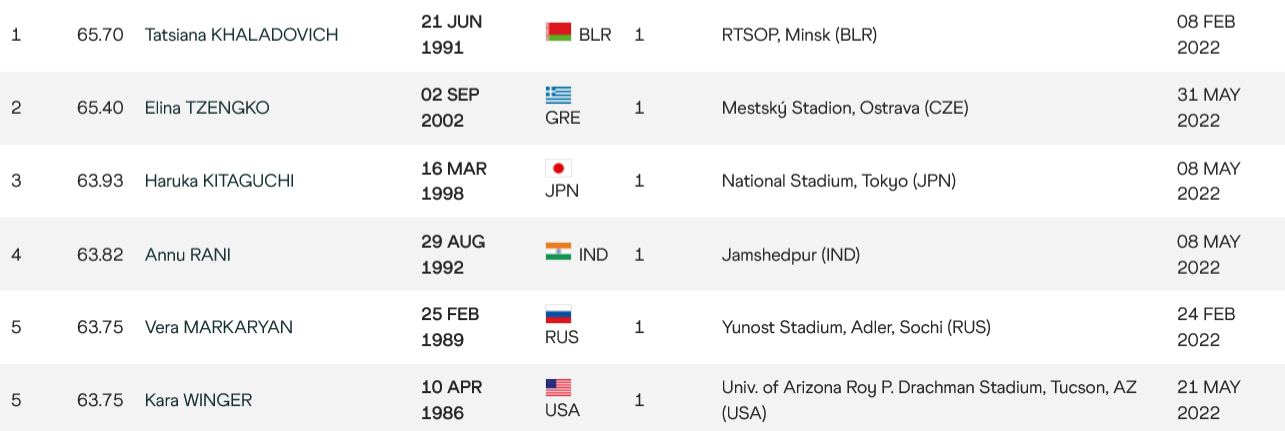
Task: Open Vera MARKARYAN athlete profile
Action: 219,328
